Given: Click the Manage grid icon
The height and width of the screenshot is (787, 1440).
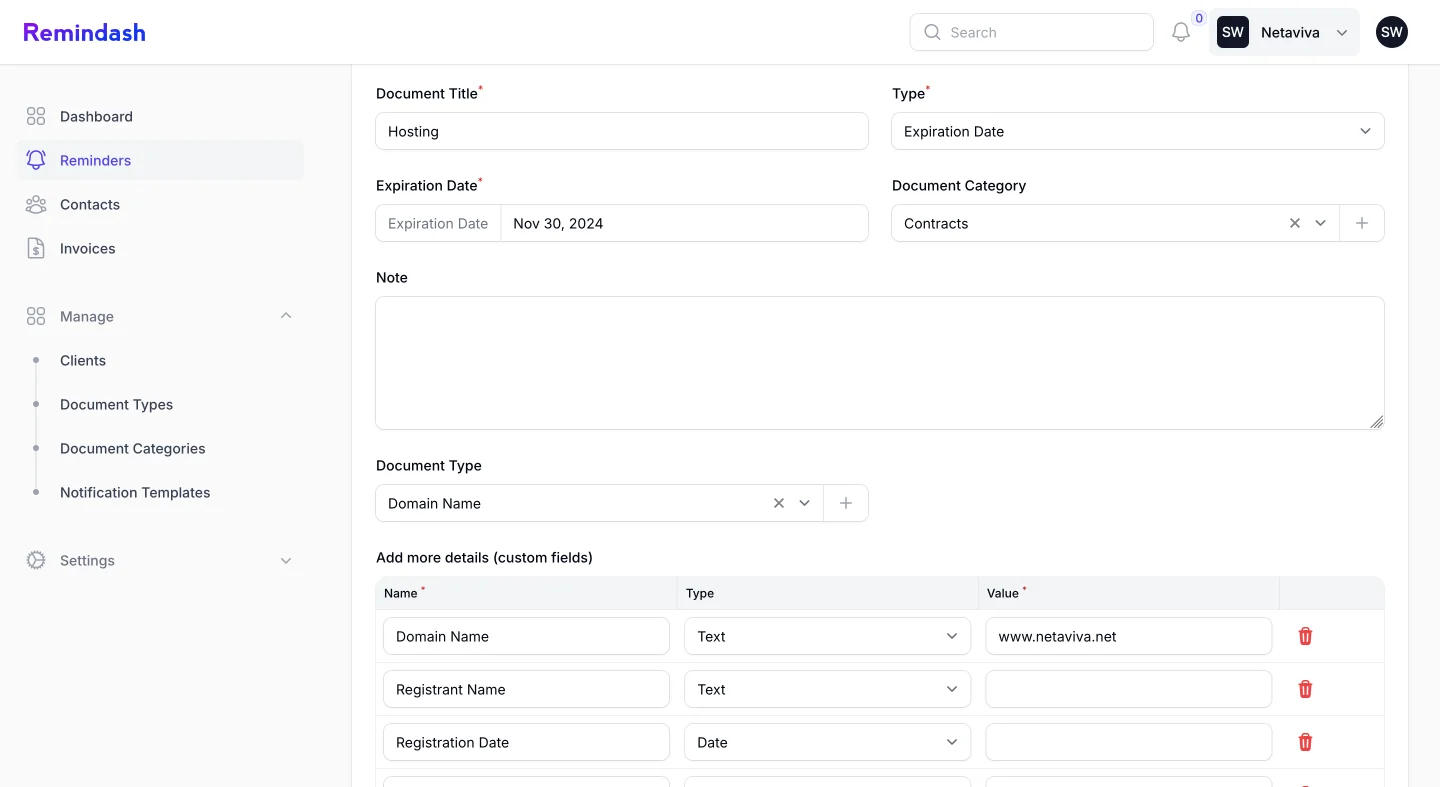Looking at the screenshot, I should 36,316.
